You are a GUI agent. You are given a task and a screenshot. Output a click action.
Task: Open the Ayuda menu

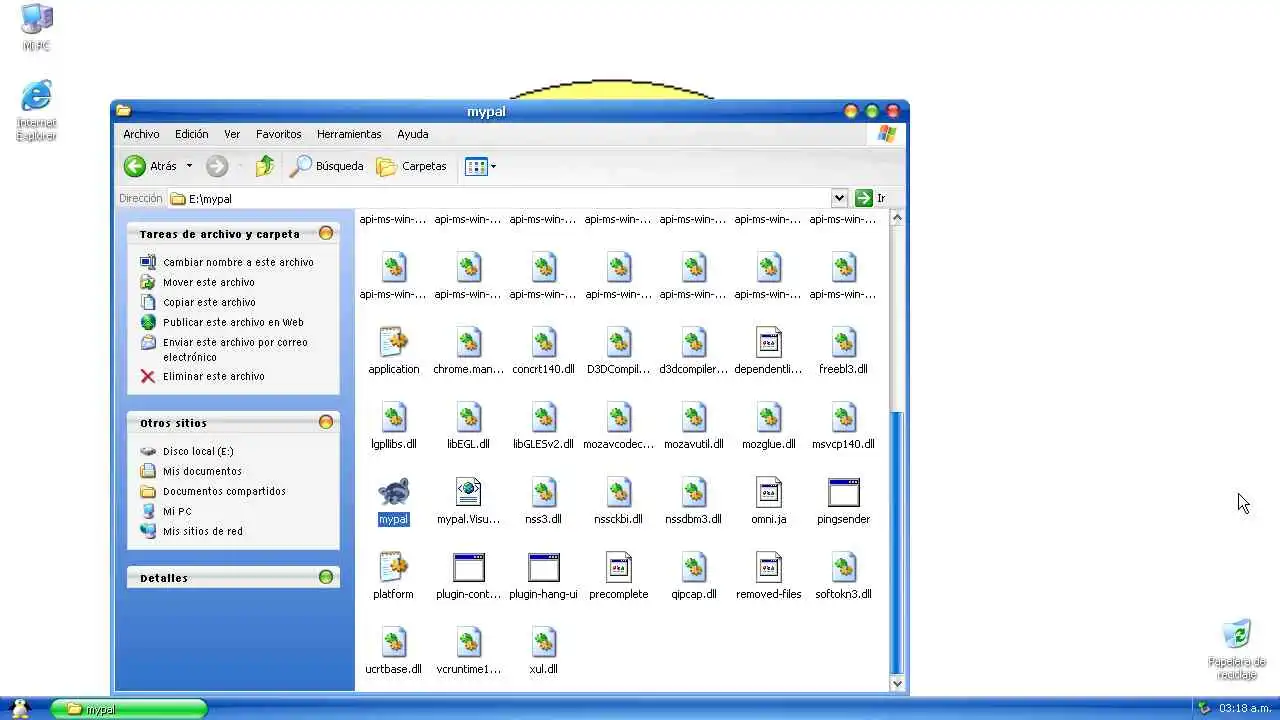coord(413,134)
